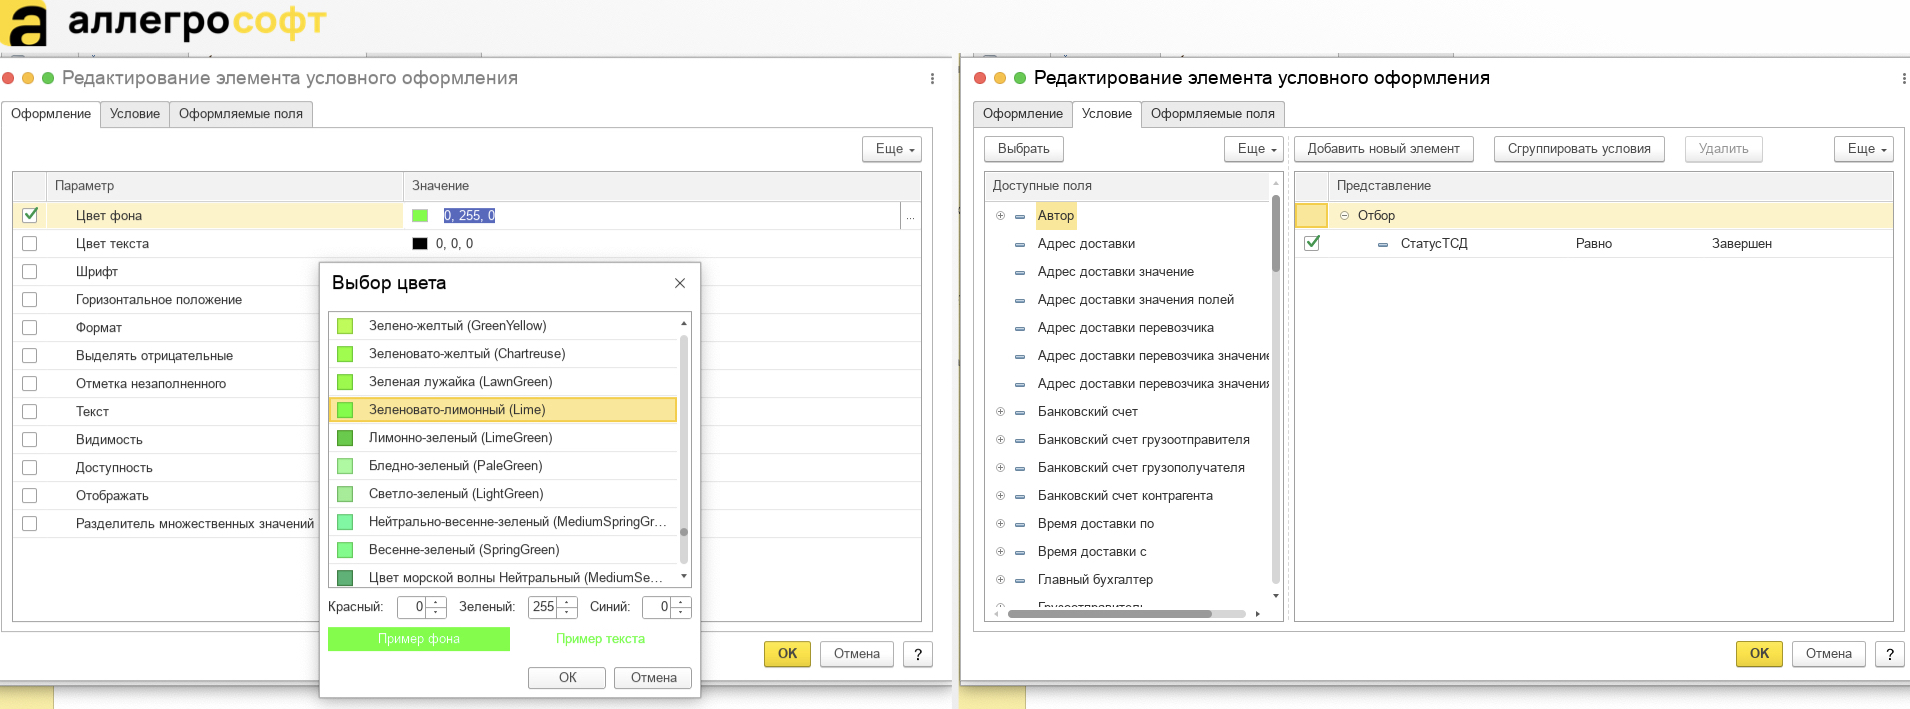This screenshot has height=709, width=1910.
Task: Enable the Шрифт parameter checkbox
Action: coord(30,272)
